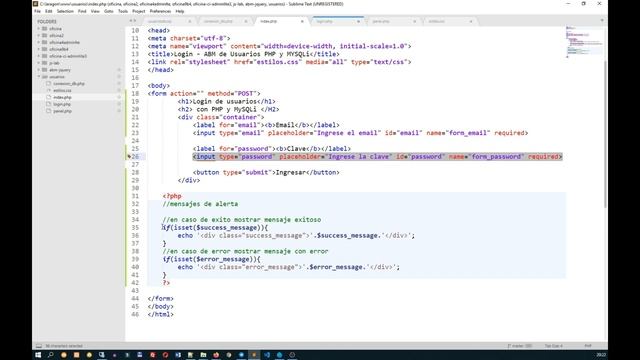
Task: Open the Project menu
Action: pos(138,11)
